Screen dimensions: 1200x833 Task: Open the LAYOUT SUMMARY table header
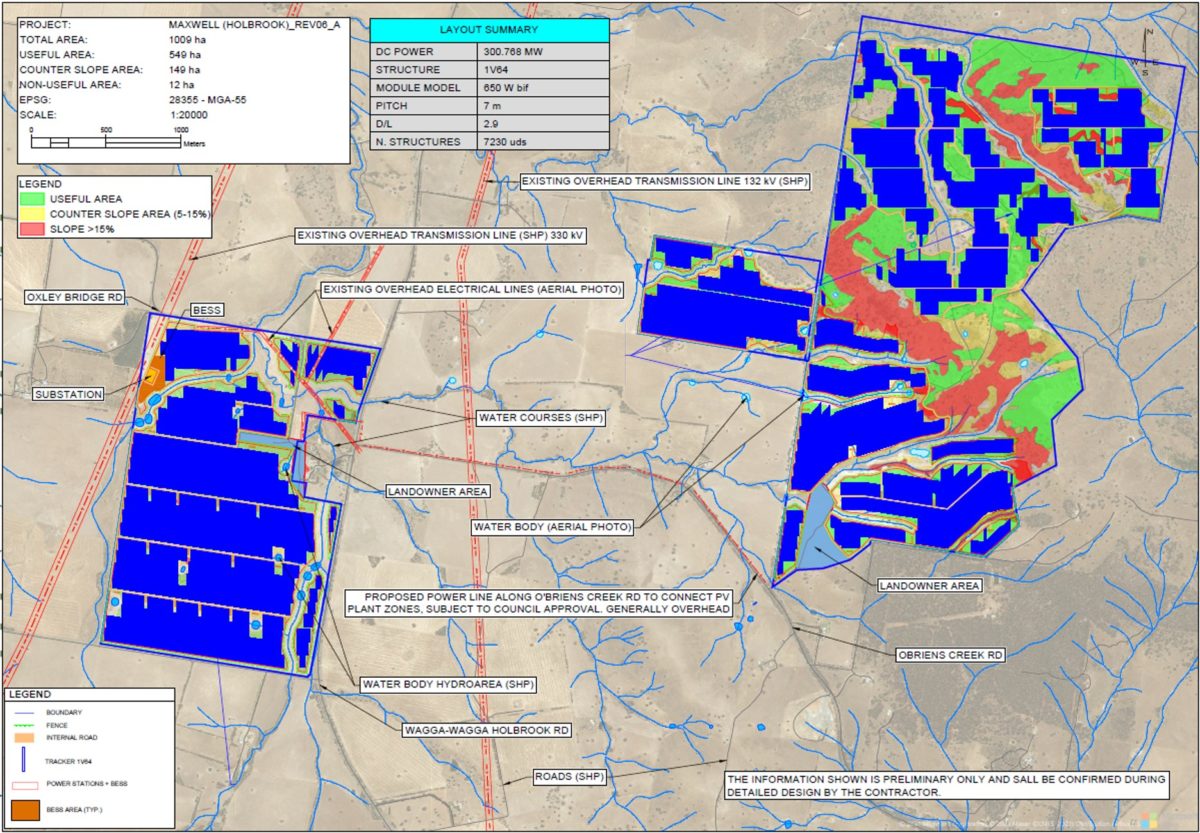[490, 30]
